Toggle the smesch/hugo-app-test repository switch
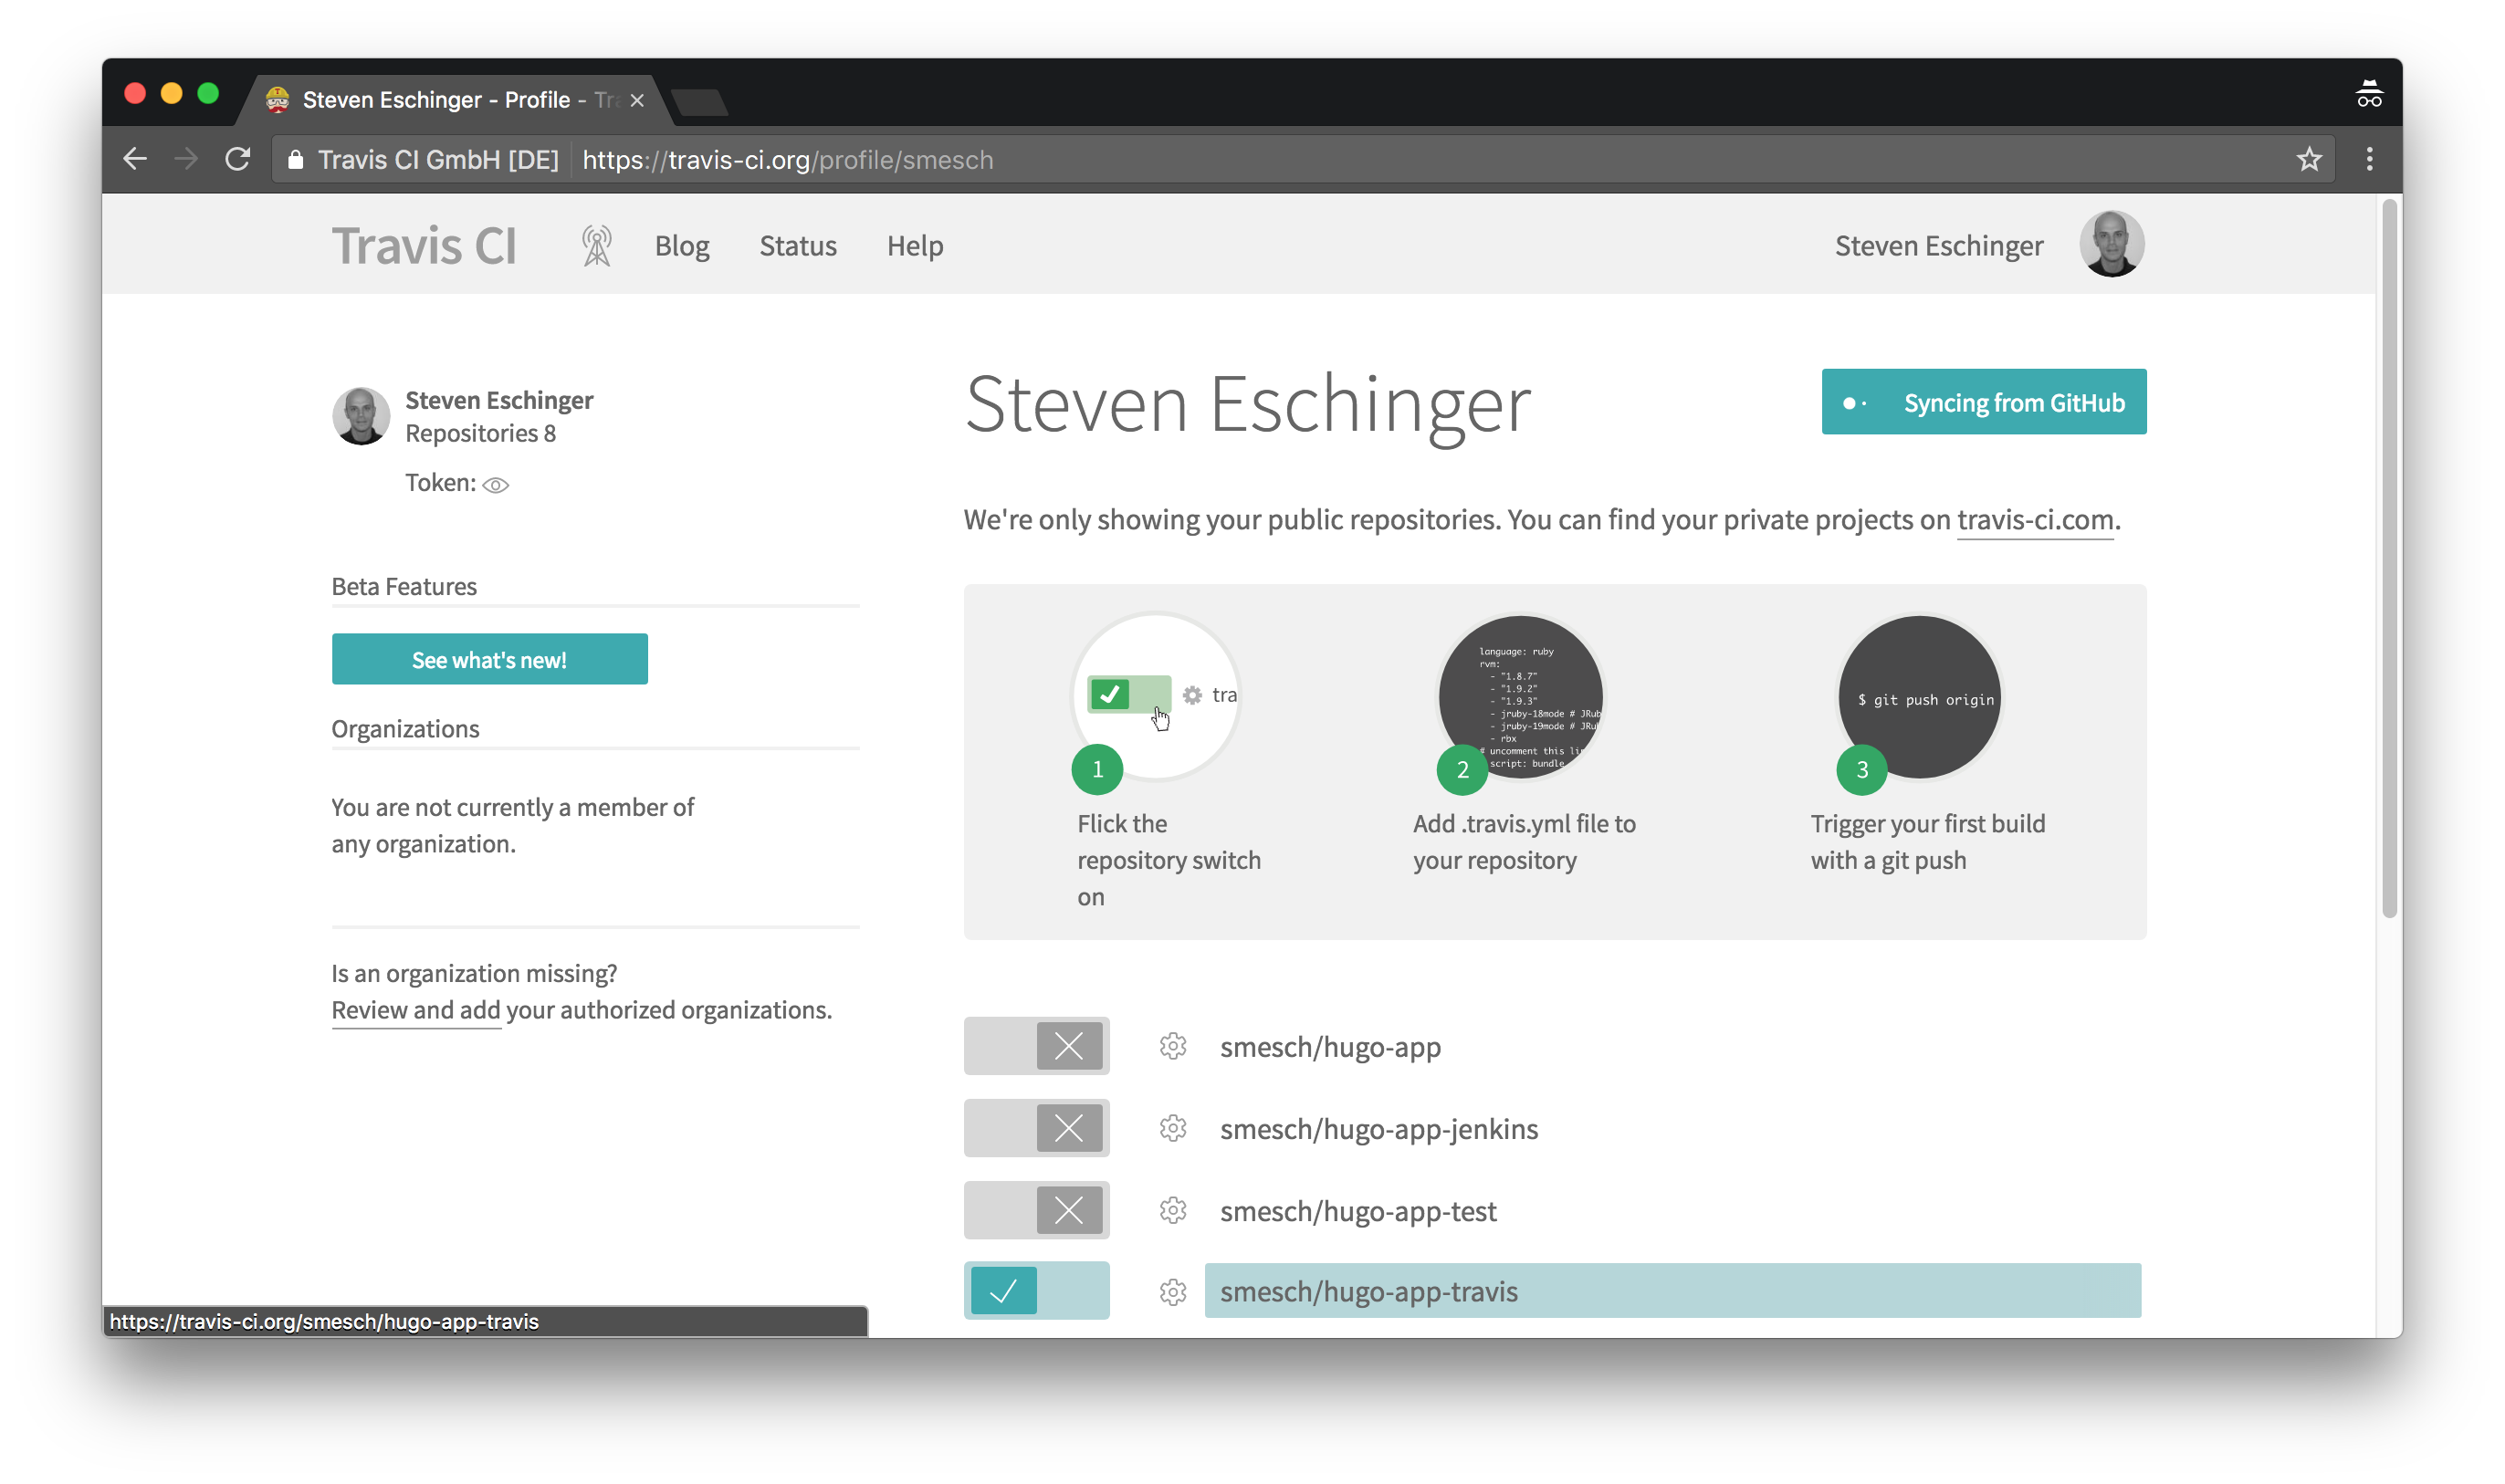 pos(1037,1210)
